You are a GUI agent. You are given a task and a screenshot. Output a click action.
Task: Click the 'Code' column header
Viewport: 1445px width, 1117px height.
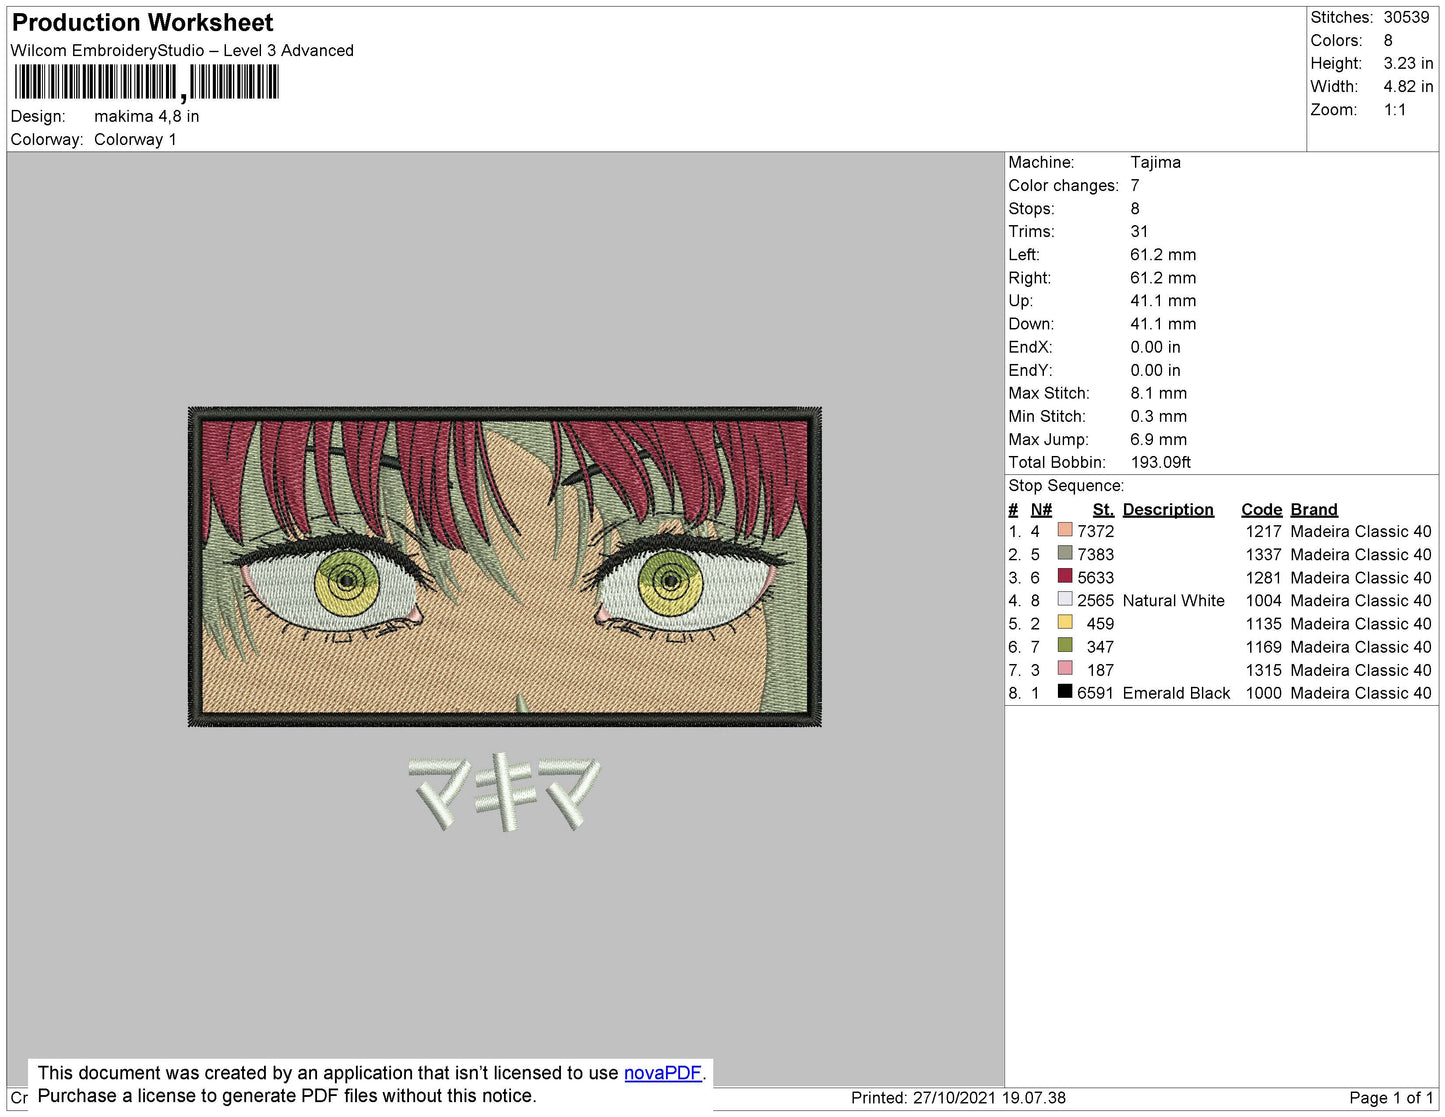[1261, 509]
